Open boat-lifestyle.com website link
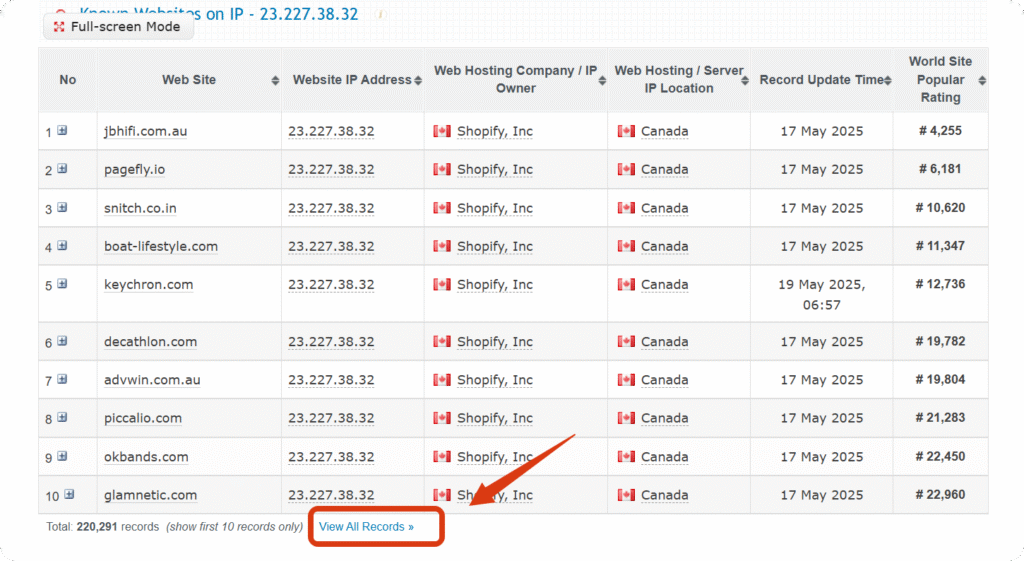The image size is (1024, 561). (x=161, y=246)
